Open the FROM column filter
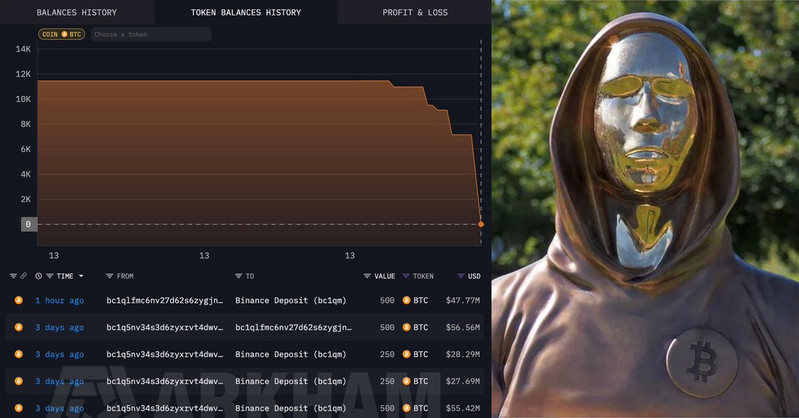Image resolution: width=799 pixels, height=418 pixels. coord(110,276)
